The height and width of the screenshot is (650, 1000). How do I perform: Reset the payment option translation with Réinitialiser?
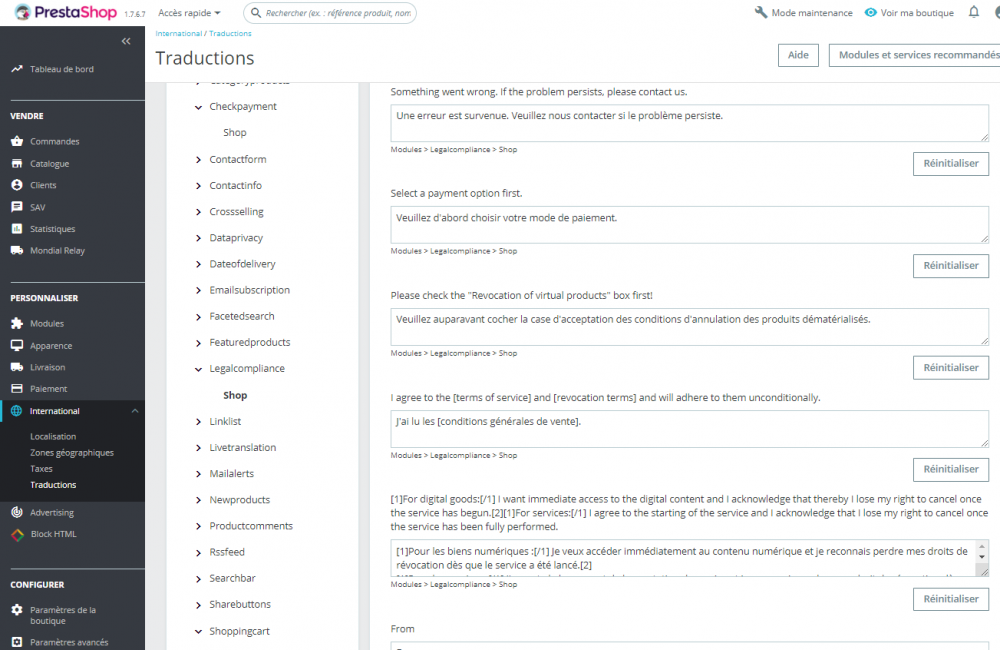click(950, 265)
